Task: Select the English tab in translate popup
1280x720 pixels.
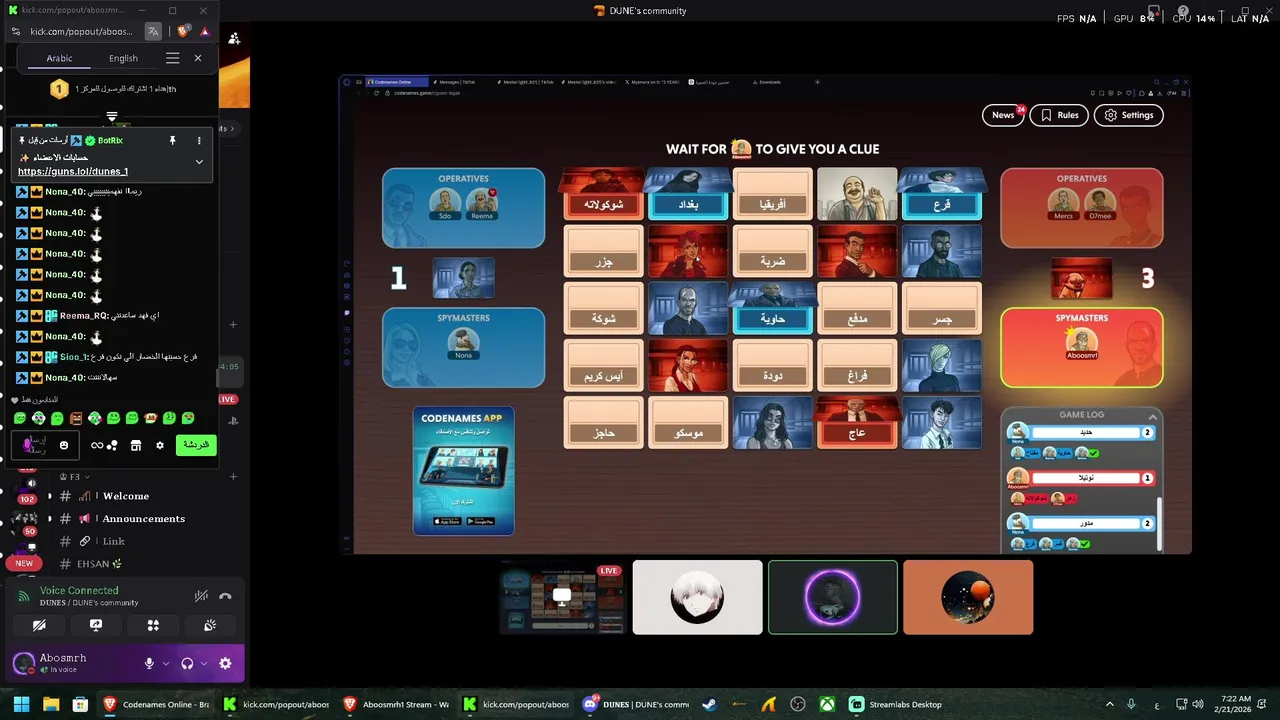Action: [123, 58]
